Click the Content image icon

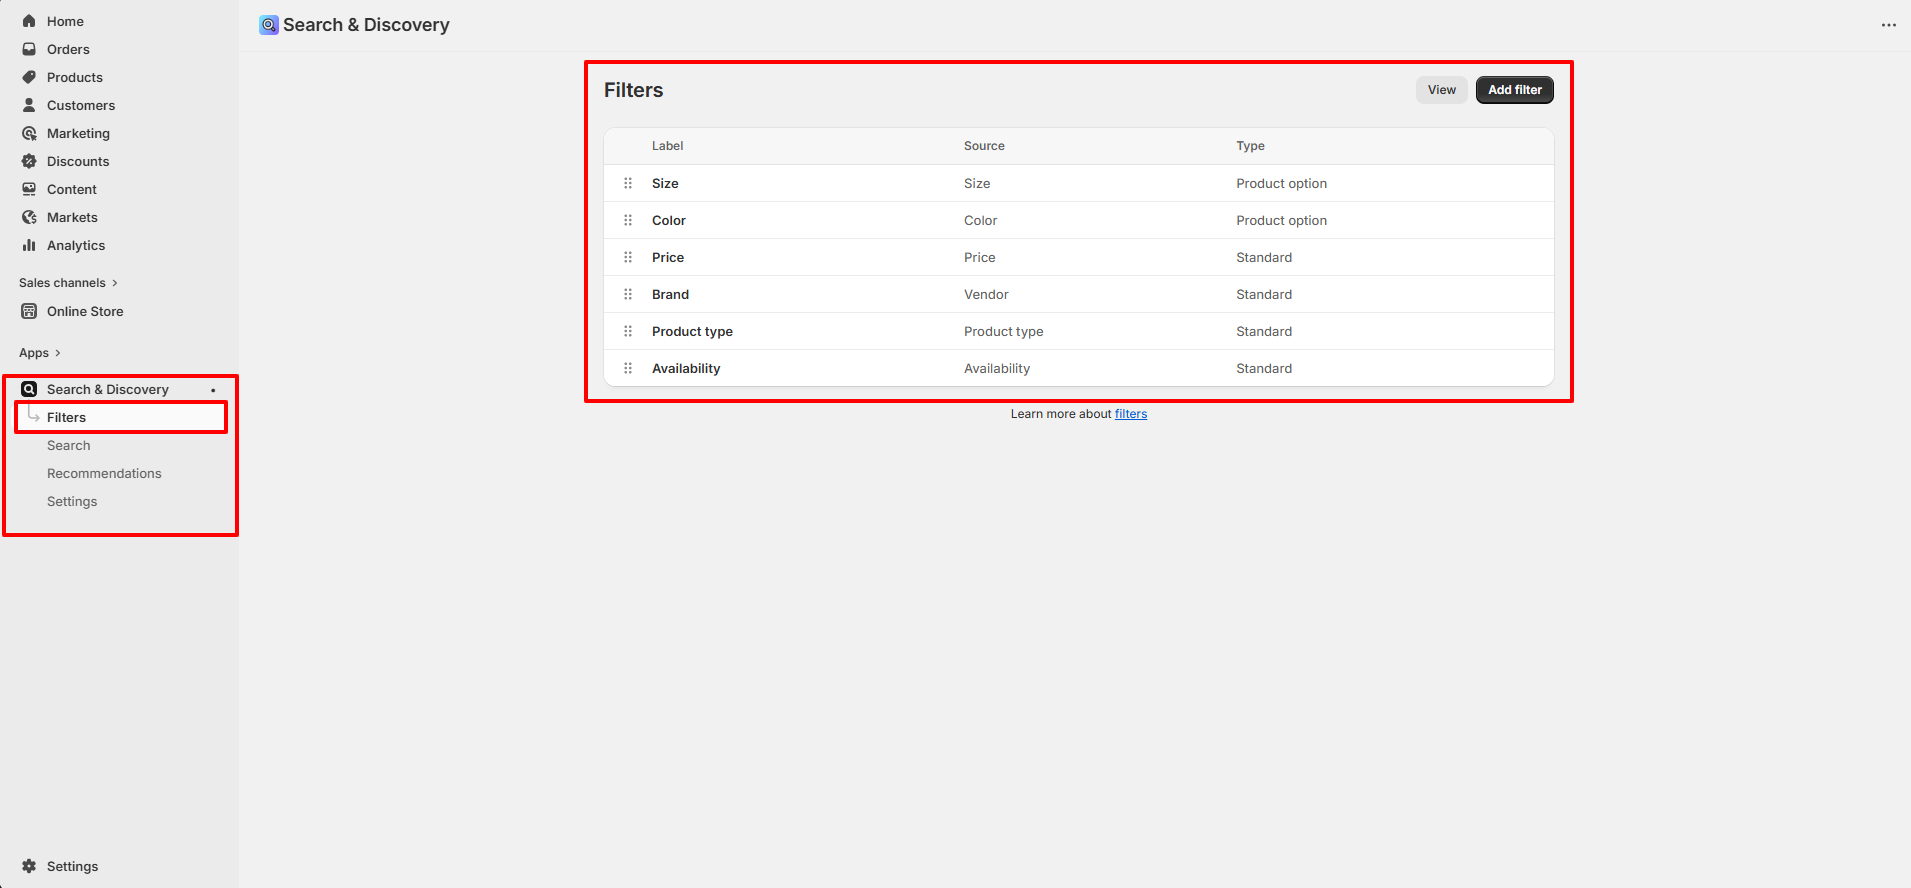(29, 189)
